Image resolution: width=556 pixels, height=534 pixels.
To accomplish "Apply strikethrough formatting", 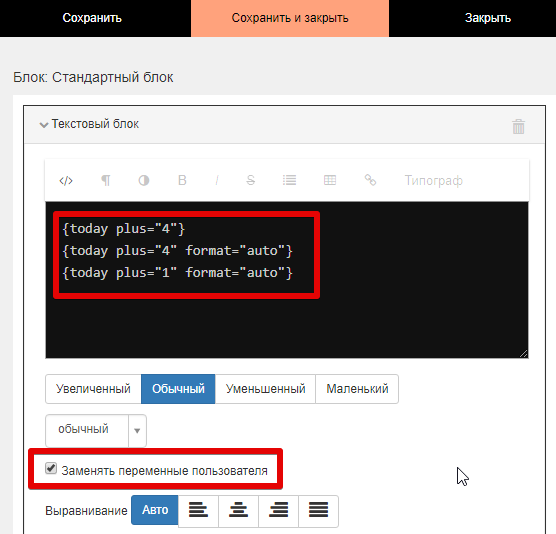I will [251, 180].
